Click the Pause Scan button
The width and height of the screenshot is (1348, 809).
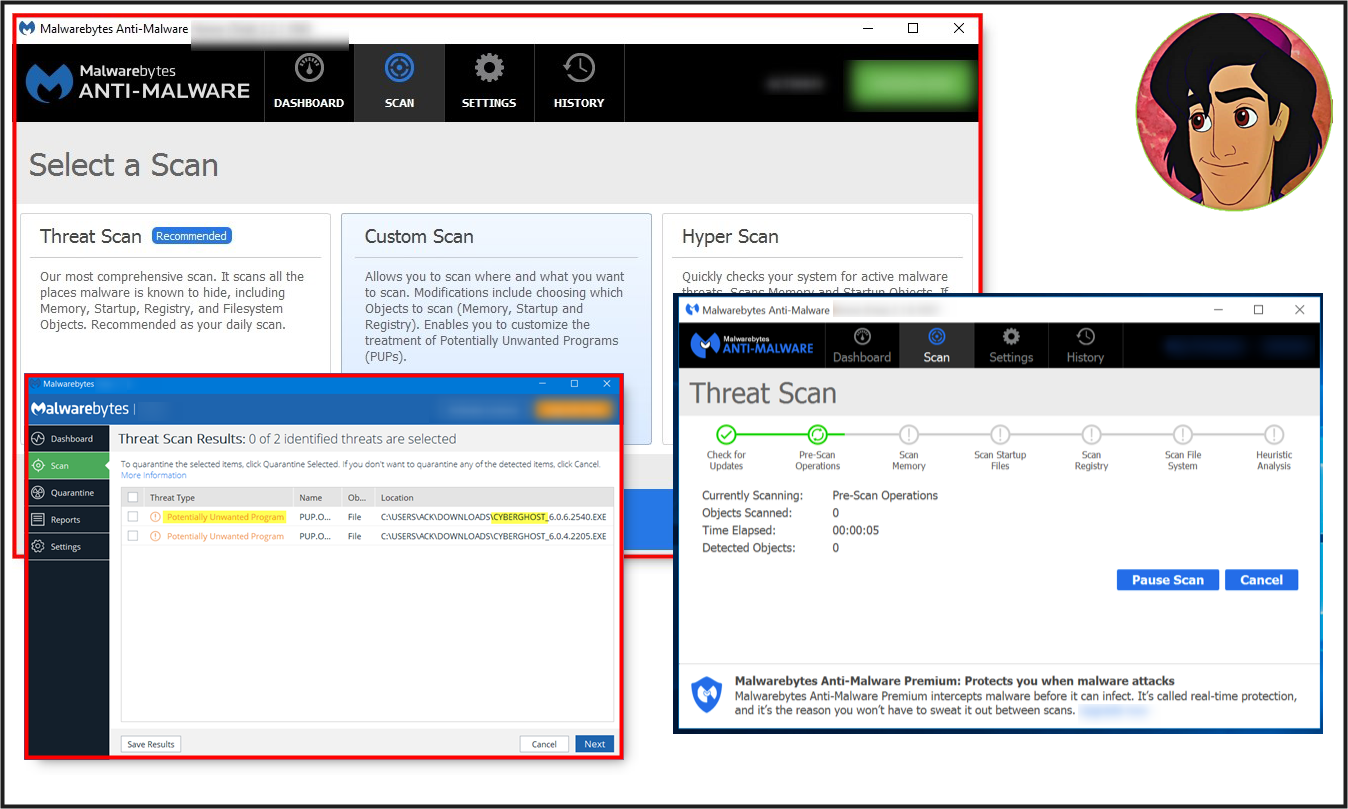point(1167,580)
